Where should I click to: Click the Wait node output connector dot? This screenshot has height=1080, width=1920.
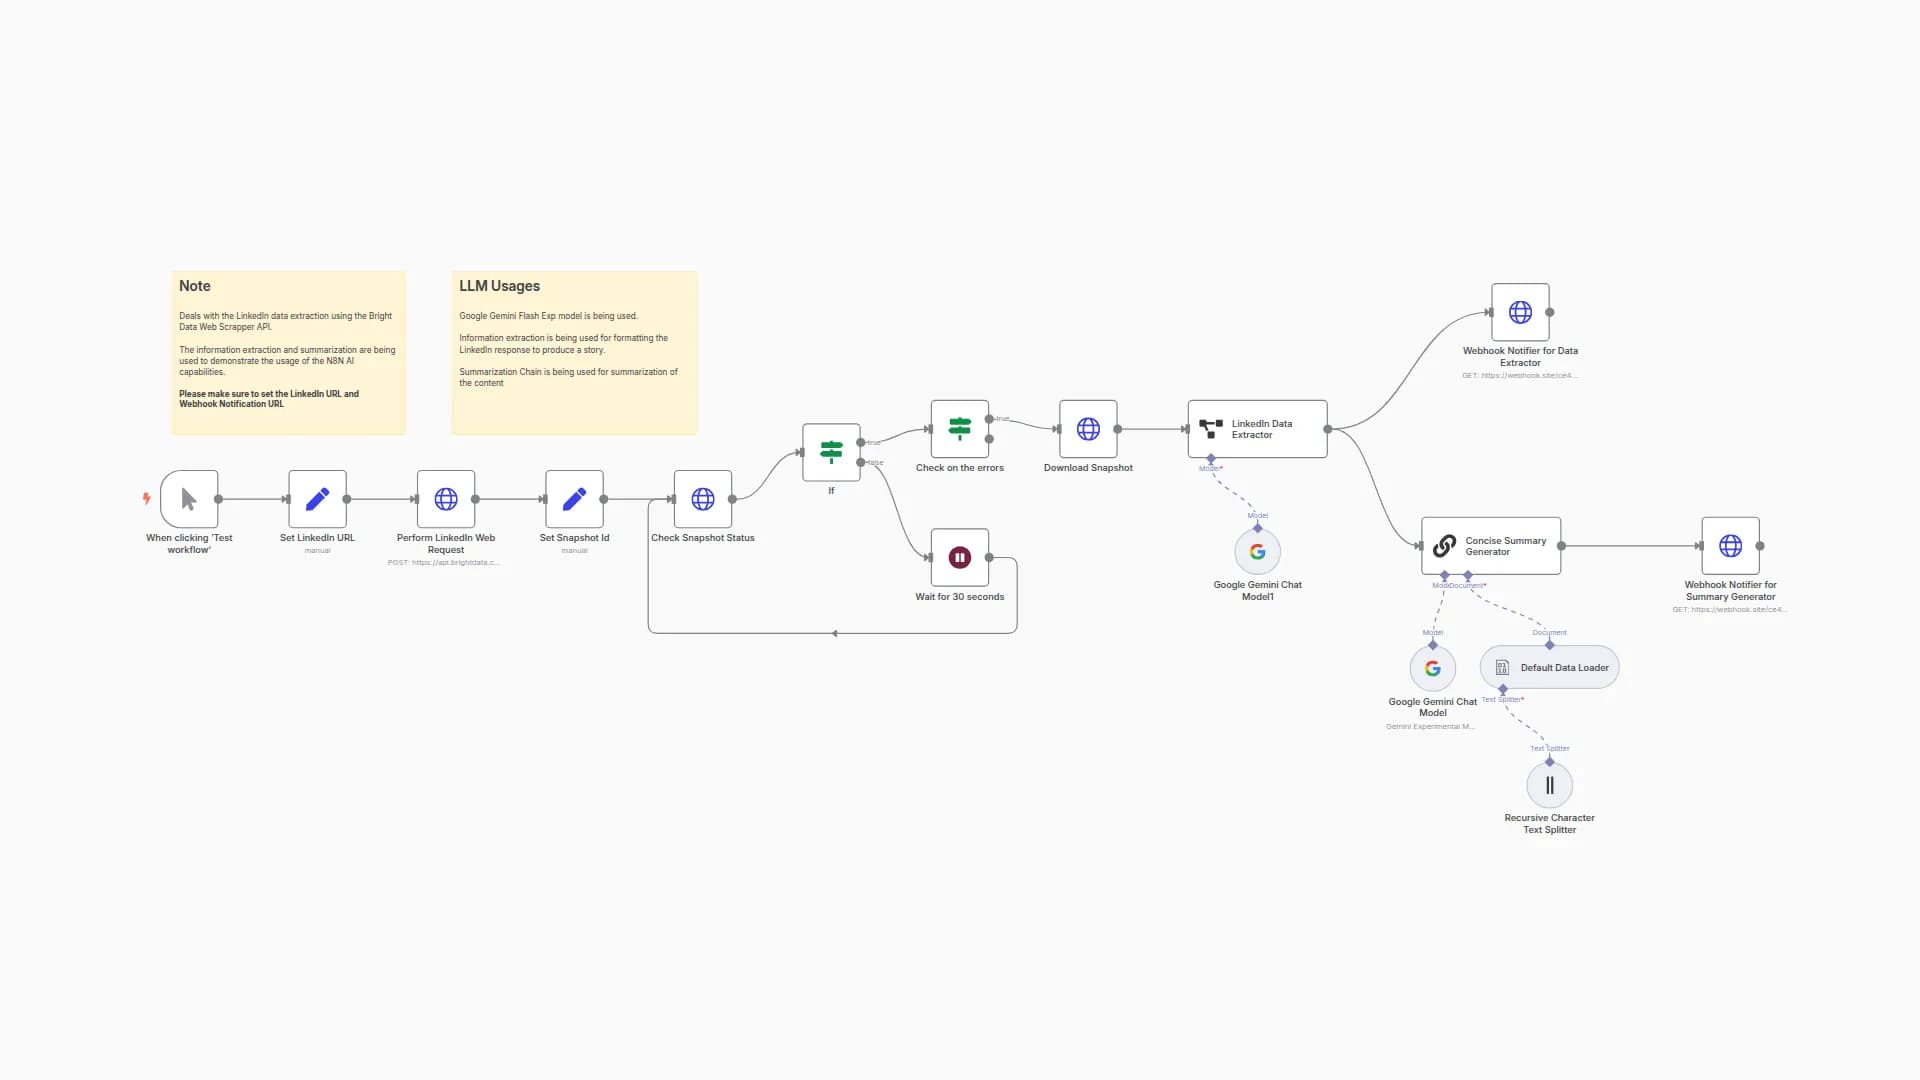(989, 557)
